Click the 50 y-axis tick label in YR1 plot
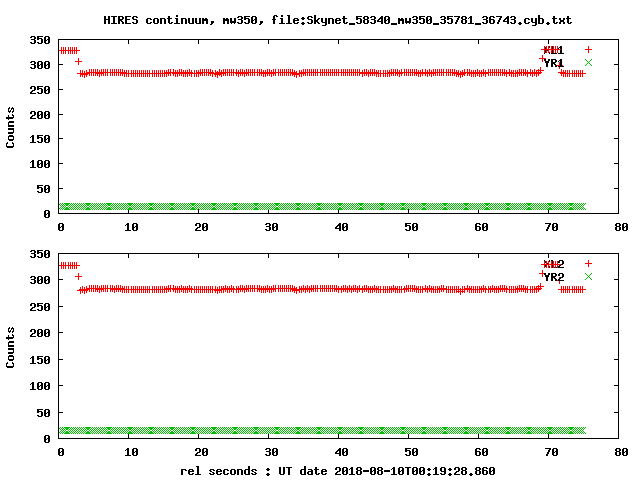This screenshot has height=480, width=640. 43,189
